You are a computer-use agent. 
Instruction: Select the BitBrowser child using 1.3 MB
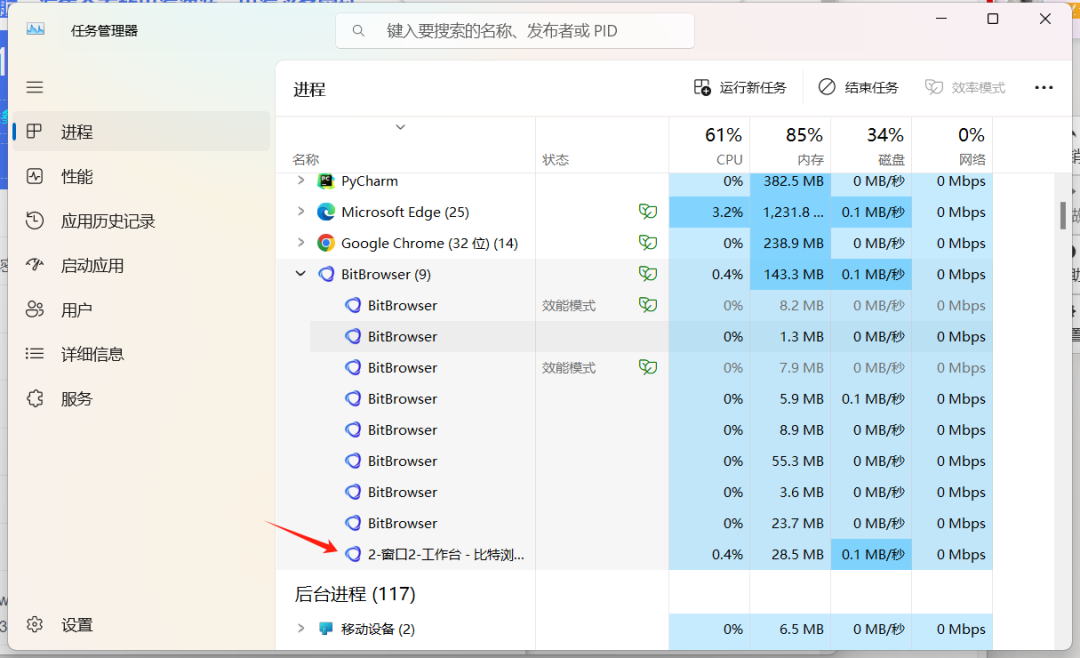tap(651, 336)
